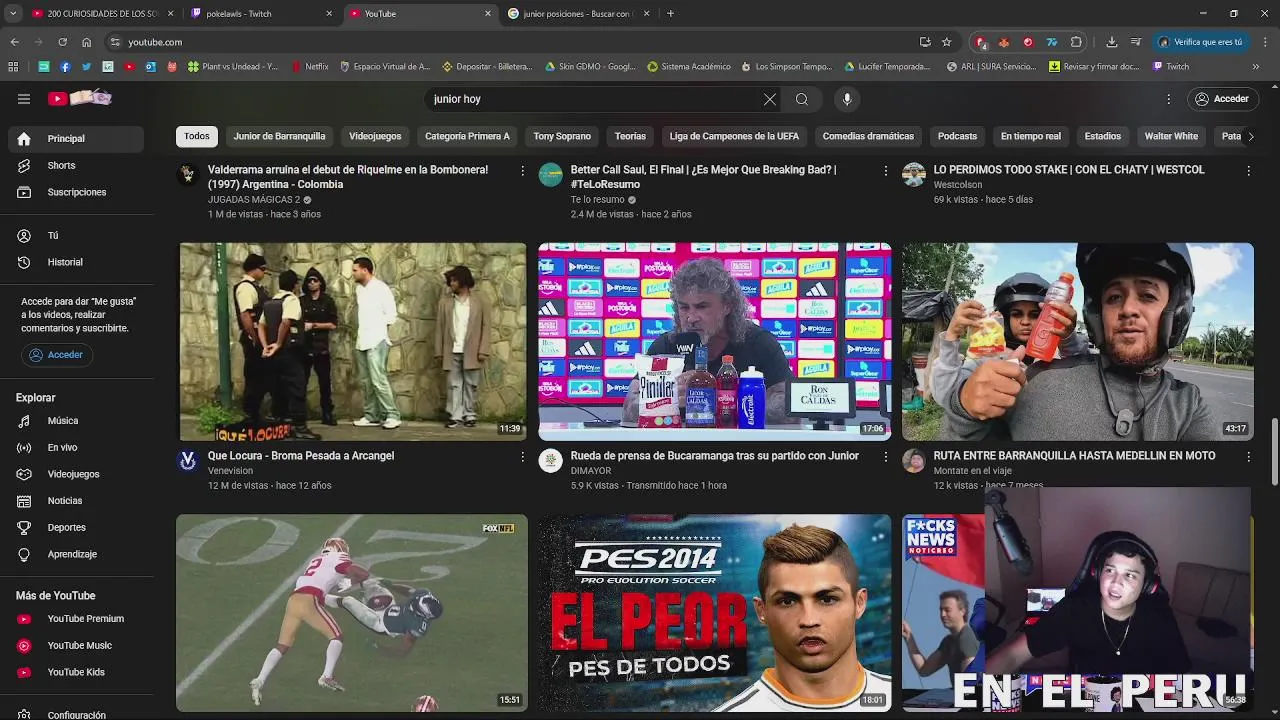
Task: Click the Acceder button in the header
Action: 1221,99
